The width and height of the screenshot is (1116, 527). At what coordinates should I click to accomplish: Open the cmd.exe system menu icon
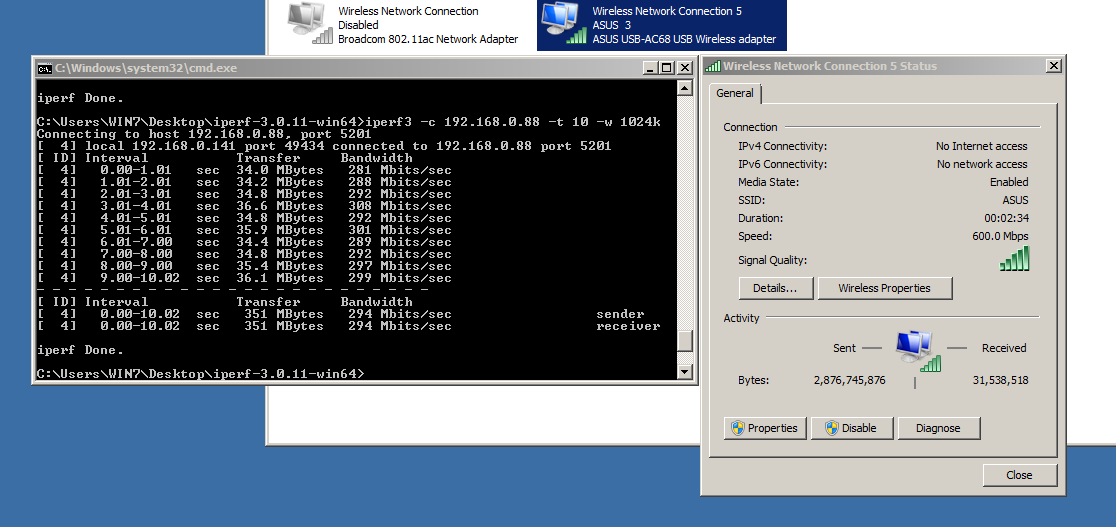pyautogui.click(x=44, y=68)
